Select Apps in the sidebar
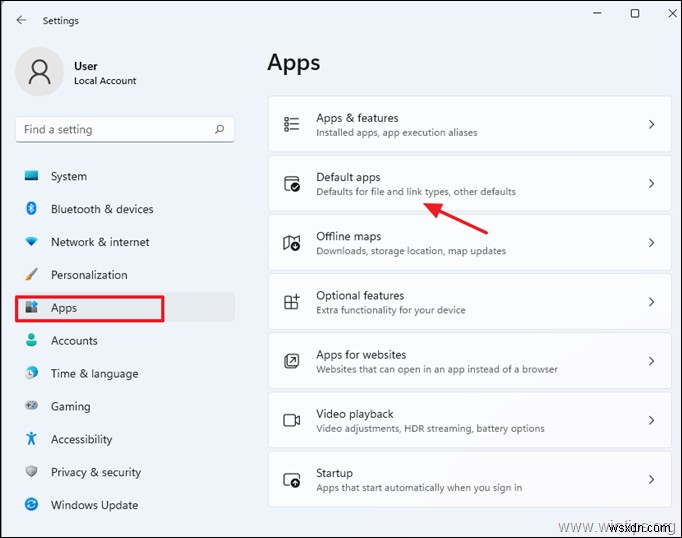This screenshot has height=538, width=682. 125,307
